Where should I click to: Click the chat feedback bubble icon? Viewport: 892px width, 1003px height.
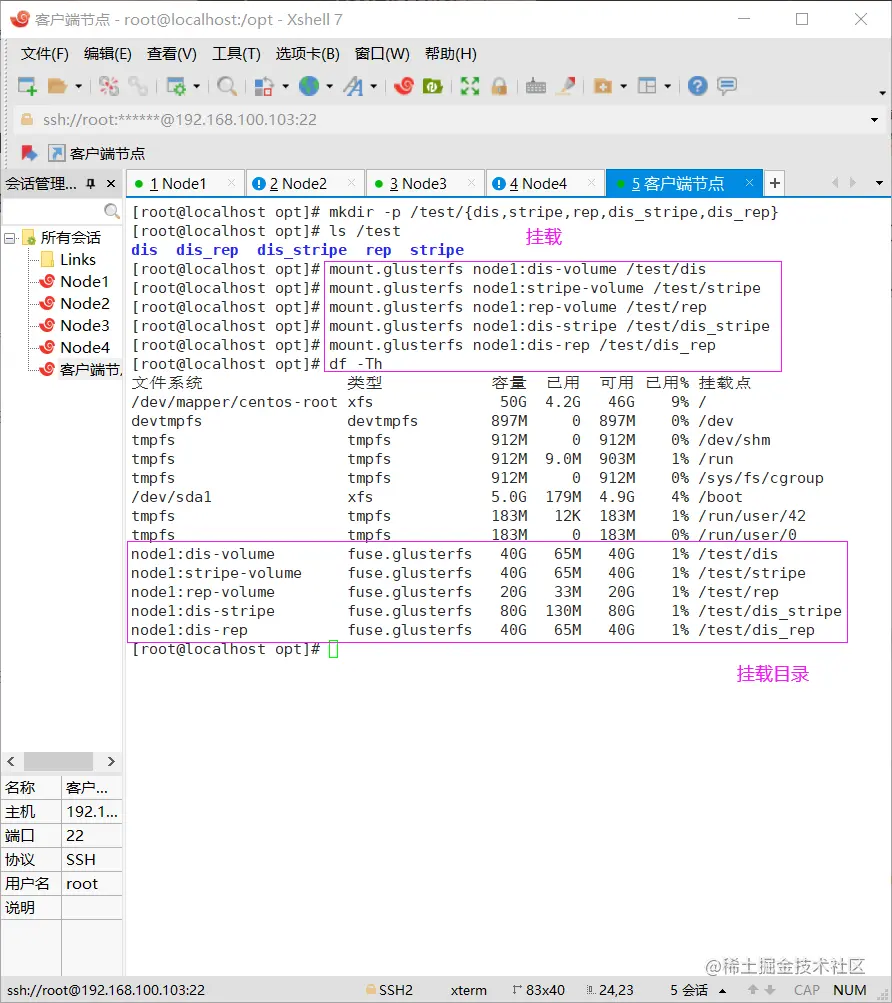click(x=727, y=86)
